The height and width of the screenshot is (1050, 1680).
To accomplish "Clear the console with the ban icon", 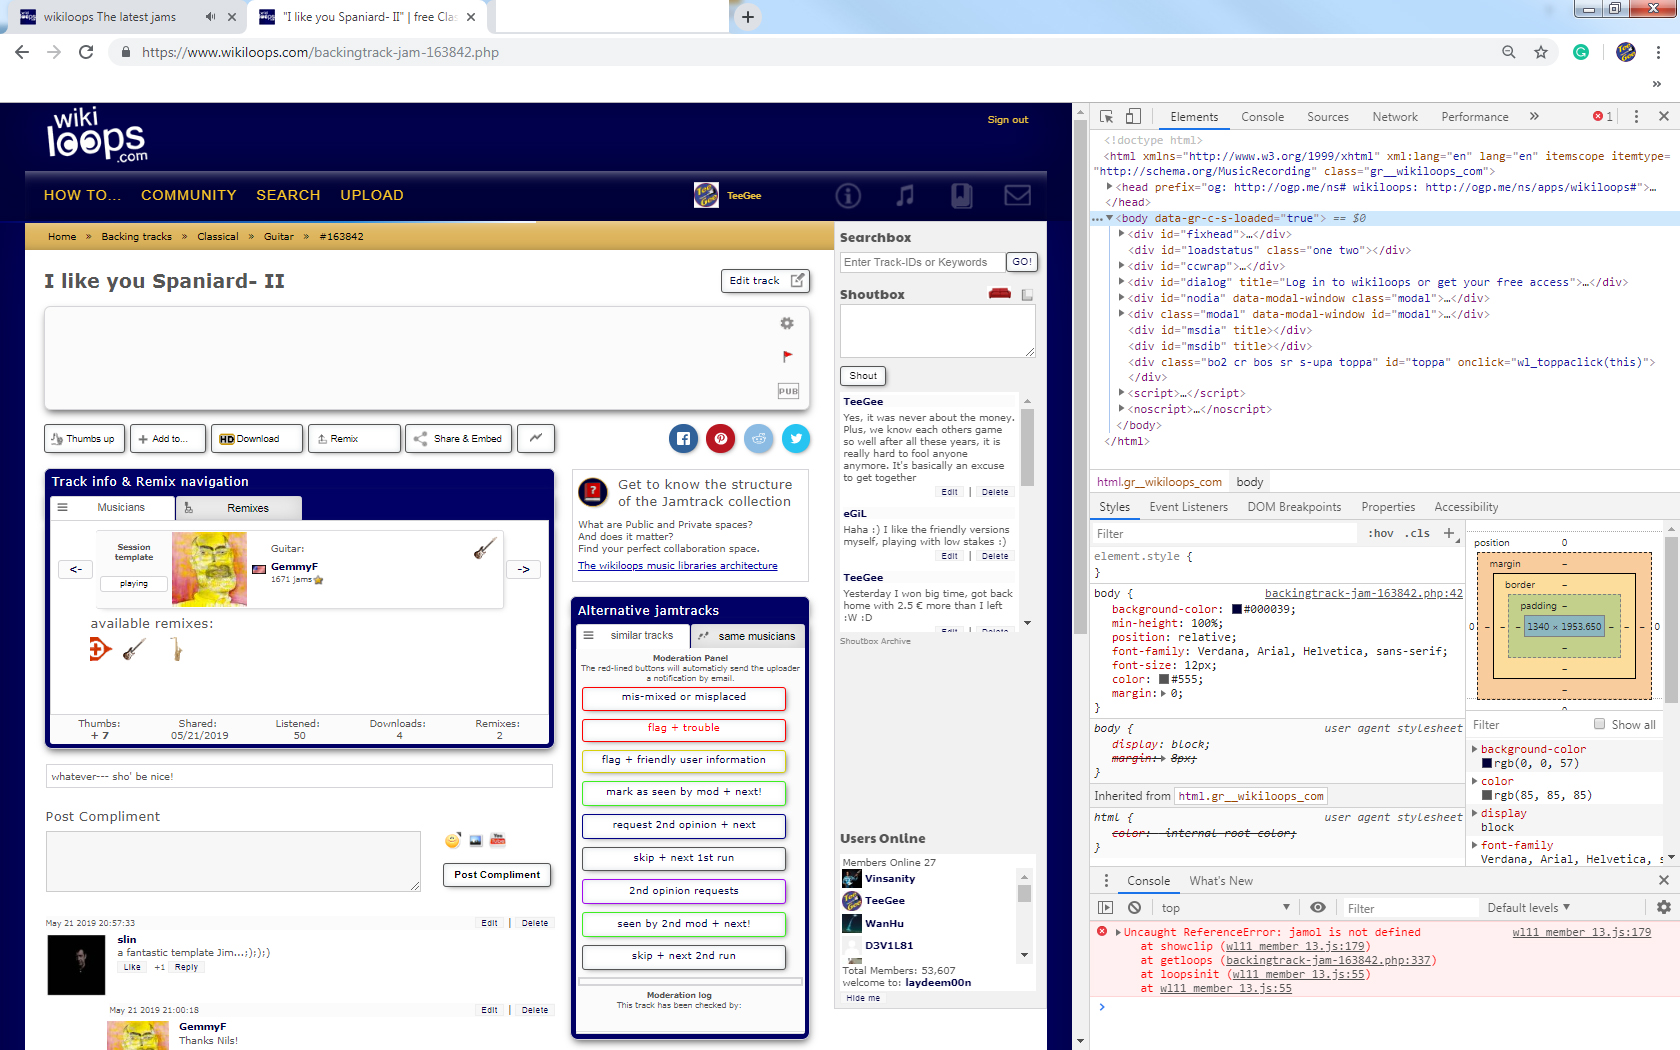I will click(1134, 908).
